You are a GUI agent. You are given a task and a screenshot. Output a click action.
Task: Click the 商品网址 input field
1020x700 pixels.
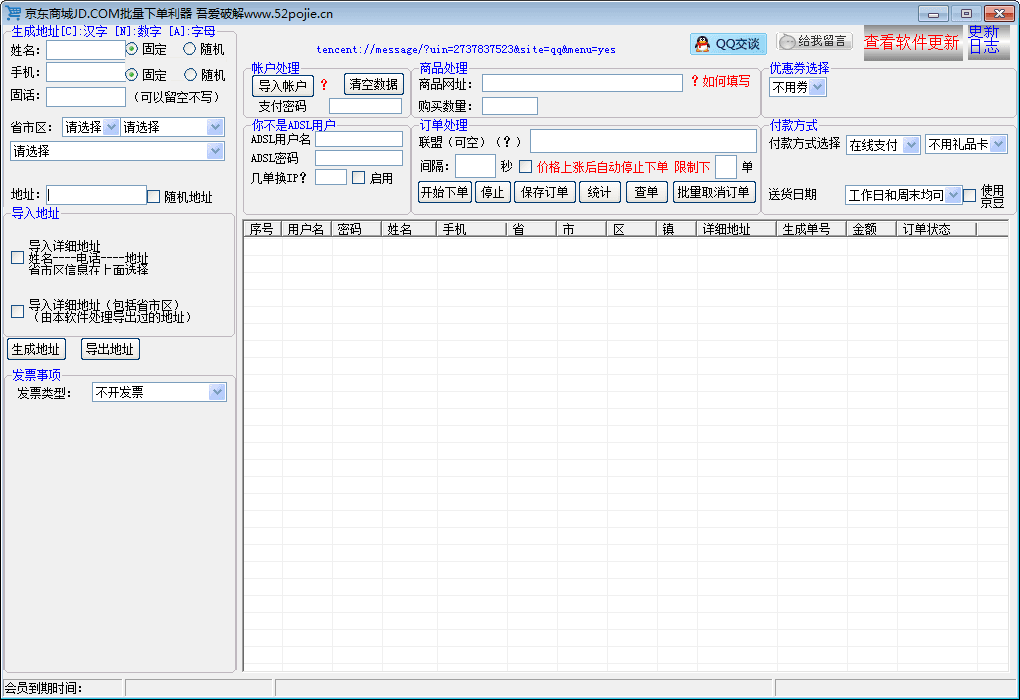(581, 83)
